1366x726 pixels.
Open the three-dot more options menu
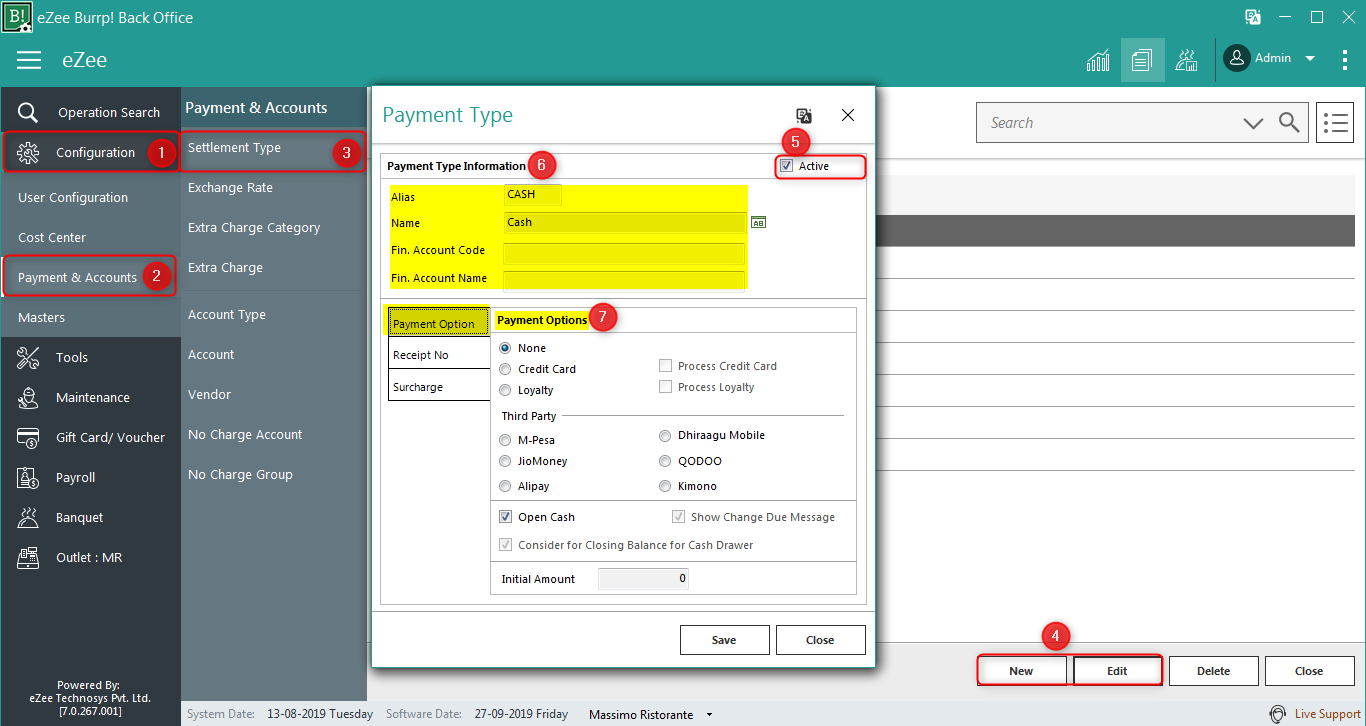pos(1345,59)
